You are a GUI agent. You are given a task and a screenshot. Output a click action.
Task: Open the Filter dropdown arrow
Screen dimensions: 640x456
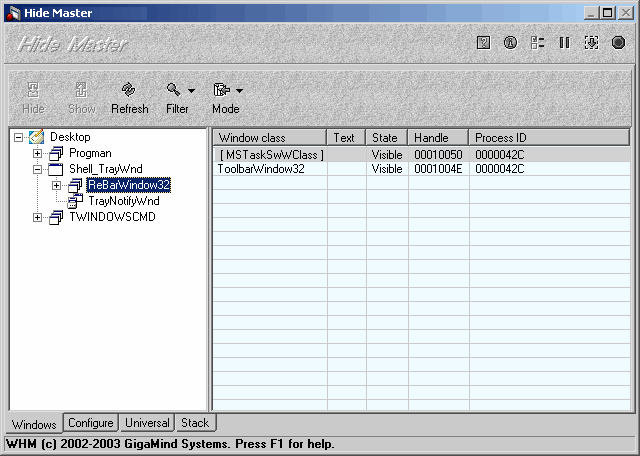(x=191, y=91)
